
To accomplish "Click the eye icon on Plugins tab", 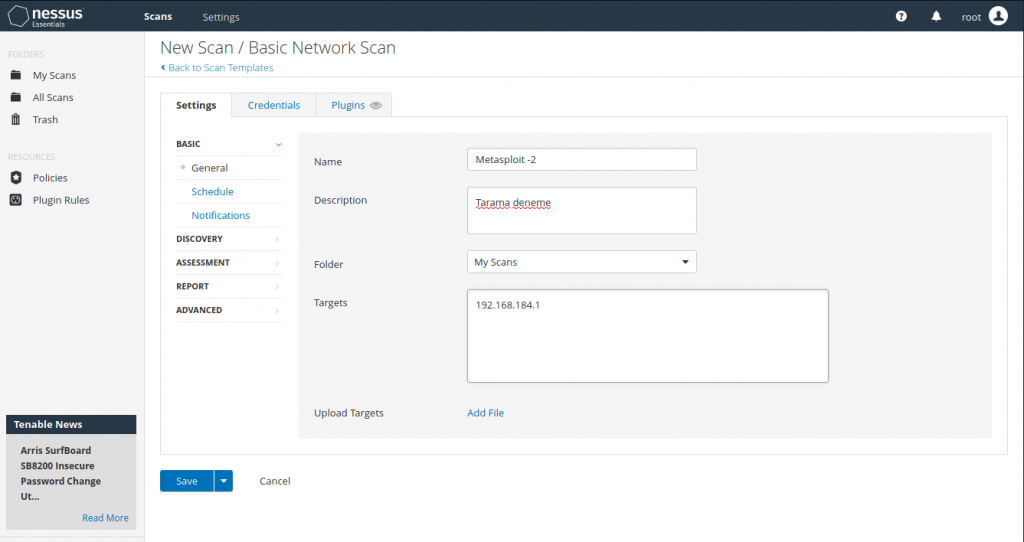I will click(376, 105).
